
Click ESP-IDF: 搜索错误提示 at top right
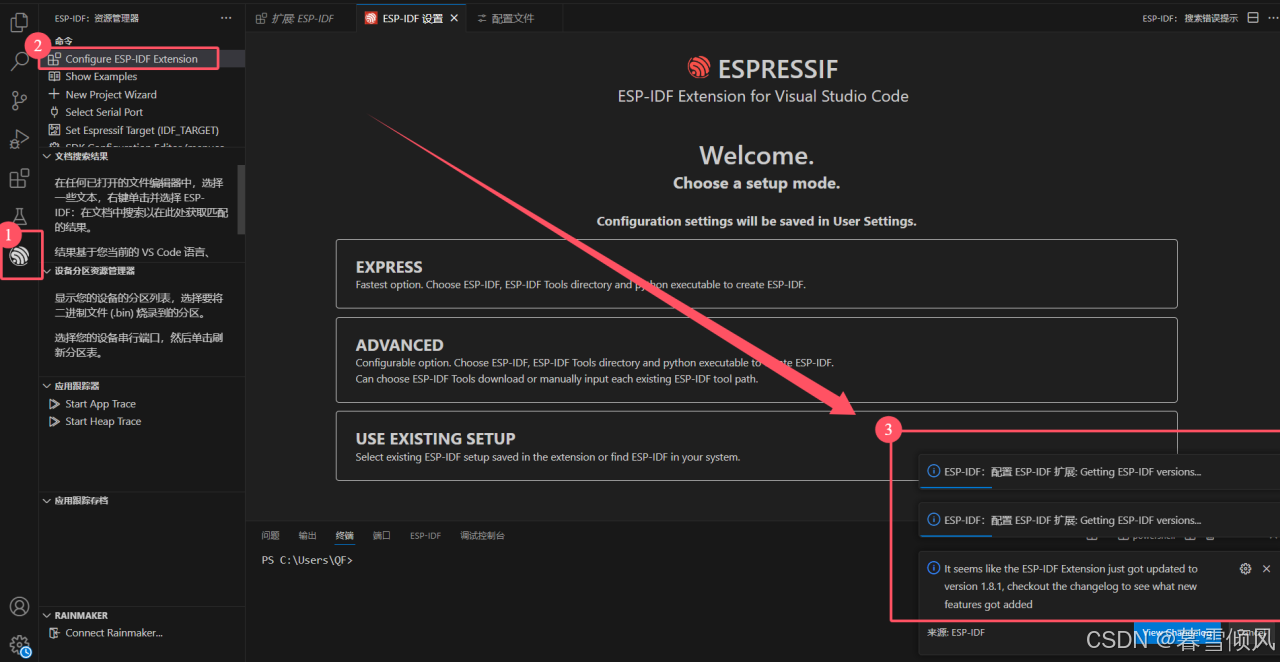pyautogui.click(x=1190, y=18)
